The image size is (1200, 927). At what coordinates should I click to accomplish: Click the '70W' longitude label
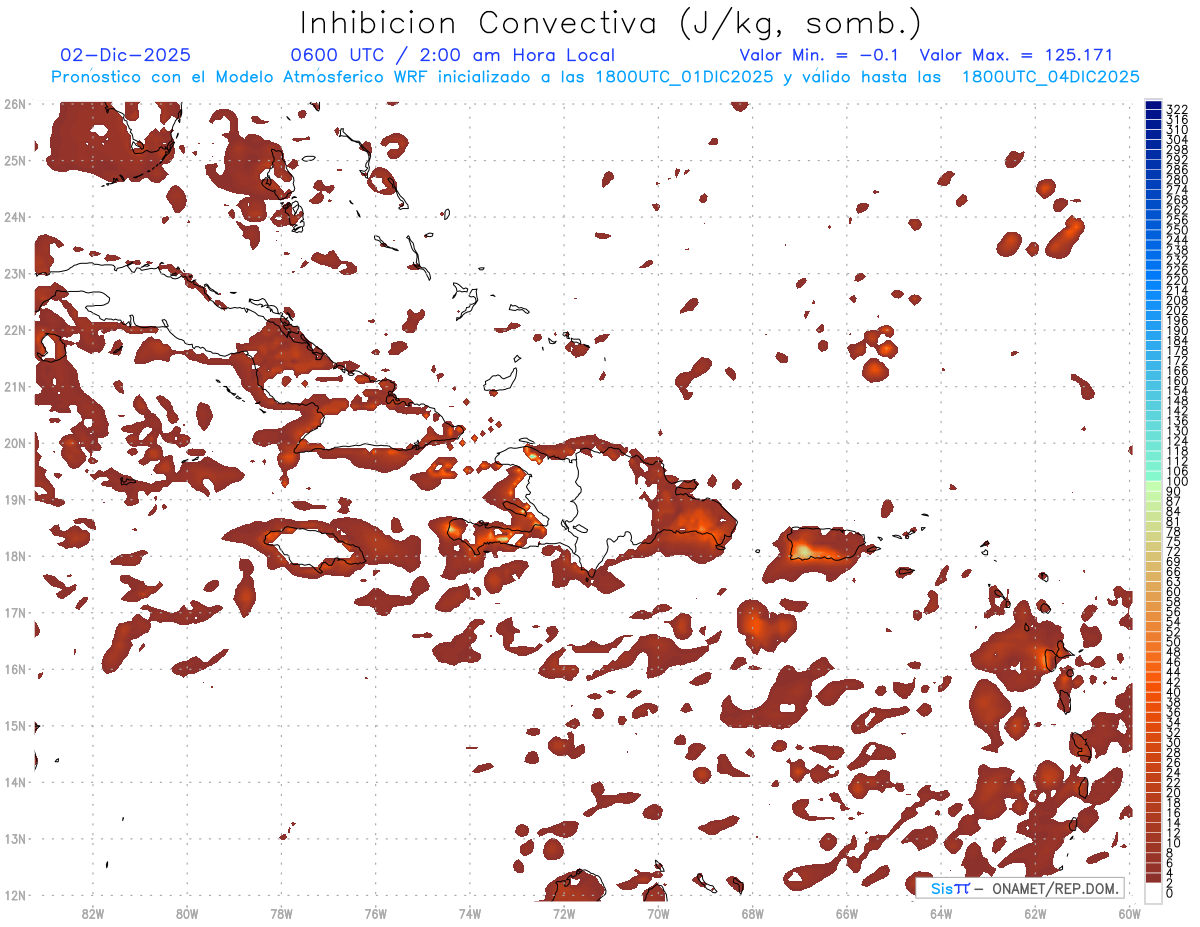click(658, 913)
